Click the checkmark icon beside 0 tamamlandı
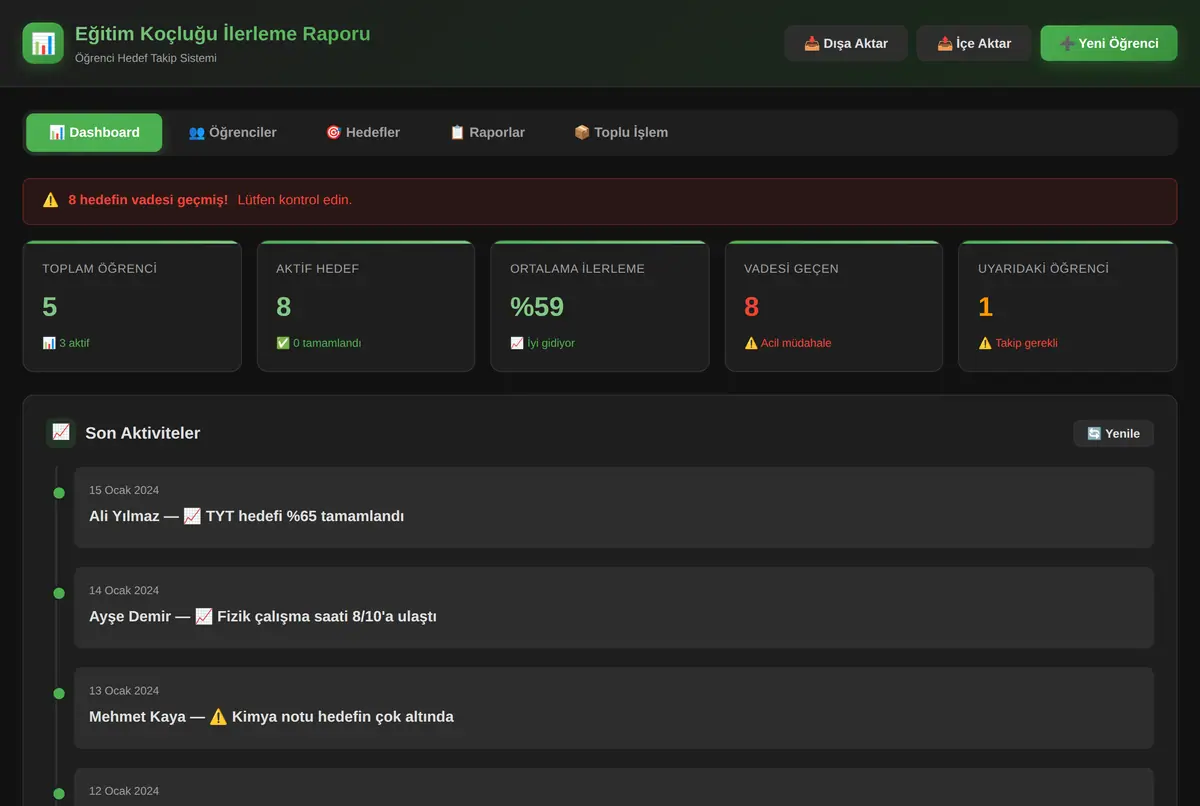Image resolution: width=1200 pixels, height=806 pixels. point(283,343)
